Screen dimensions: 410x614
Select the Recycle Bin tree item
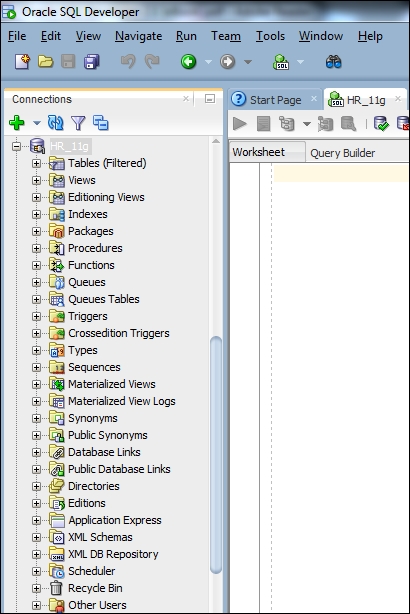[x=95, y=588]
